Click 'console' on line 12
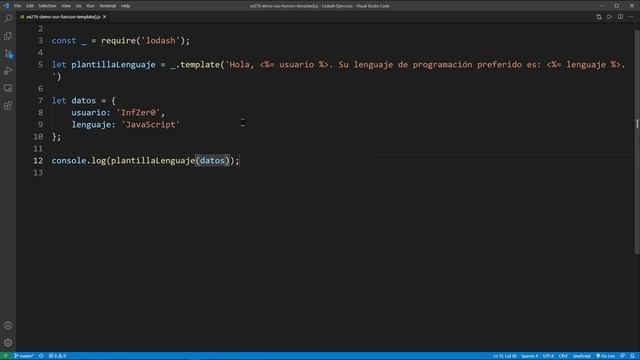The image size is (640, 360). coord(69,161)
